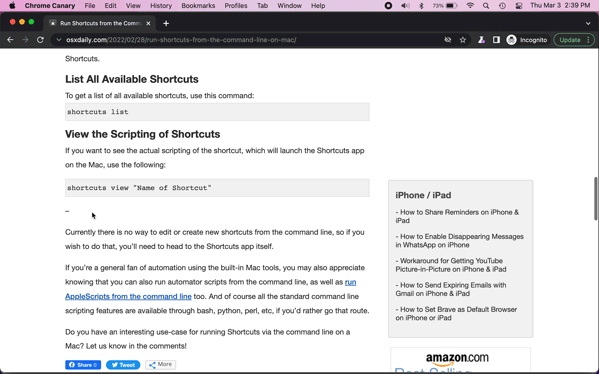
Task: Open the side panel icon
Action: [496, 40]
